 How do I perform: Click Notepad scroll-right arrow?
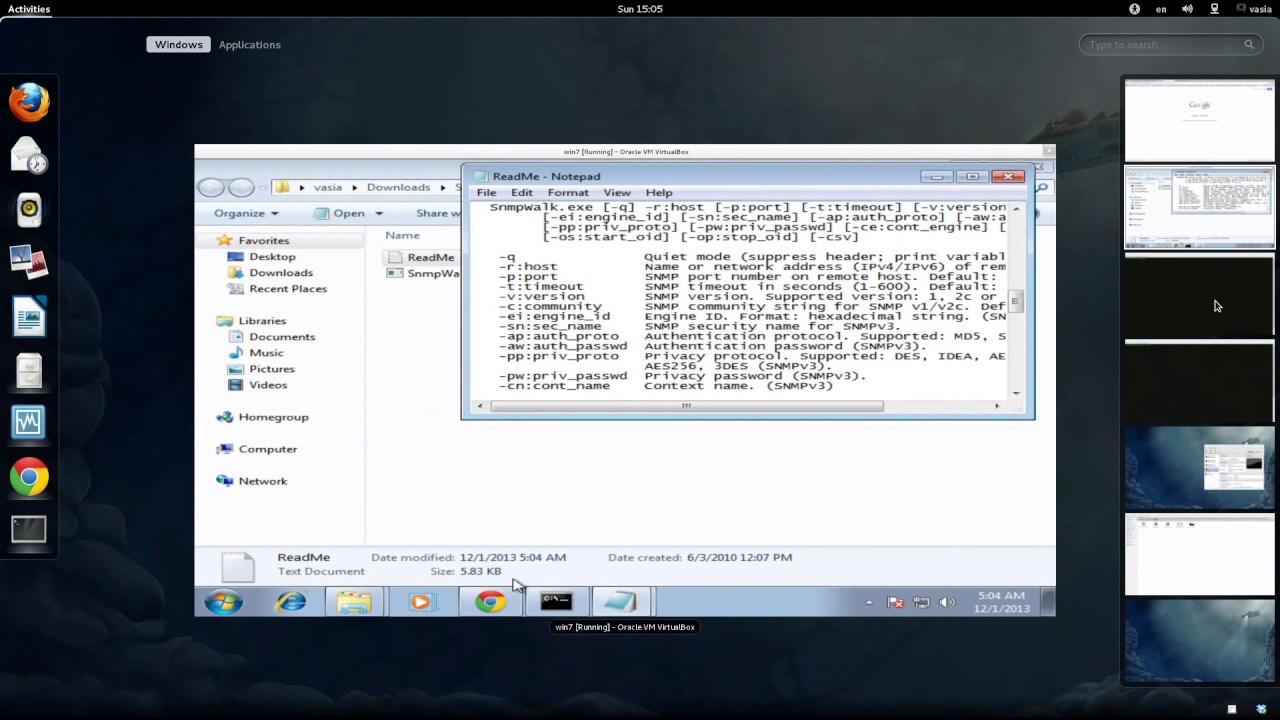997,406
